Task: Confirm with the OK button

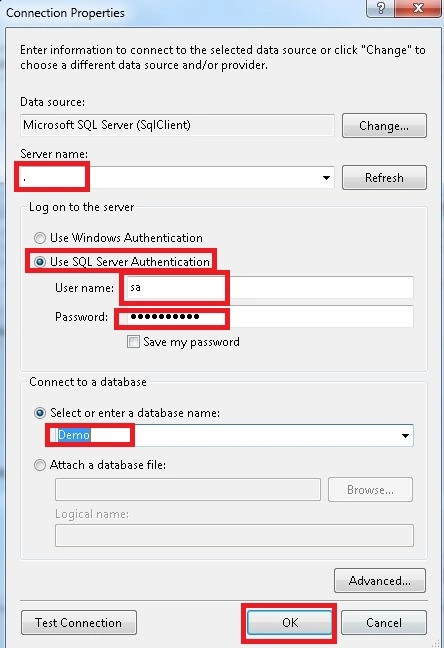Action: (289, 622)
